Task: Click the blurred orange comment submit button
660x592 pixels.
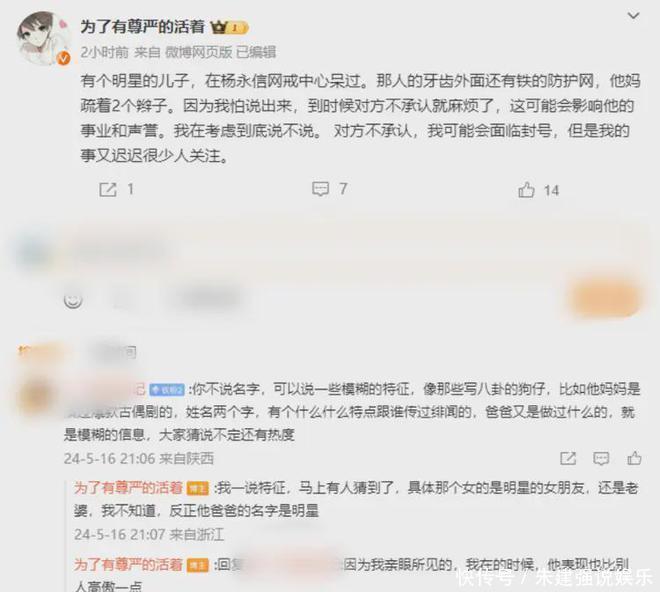Action: tap(604, 299)
